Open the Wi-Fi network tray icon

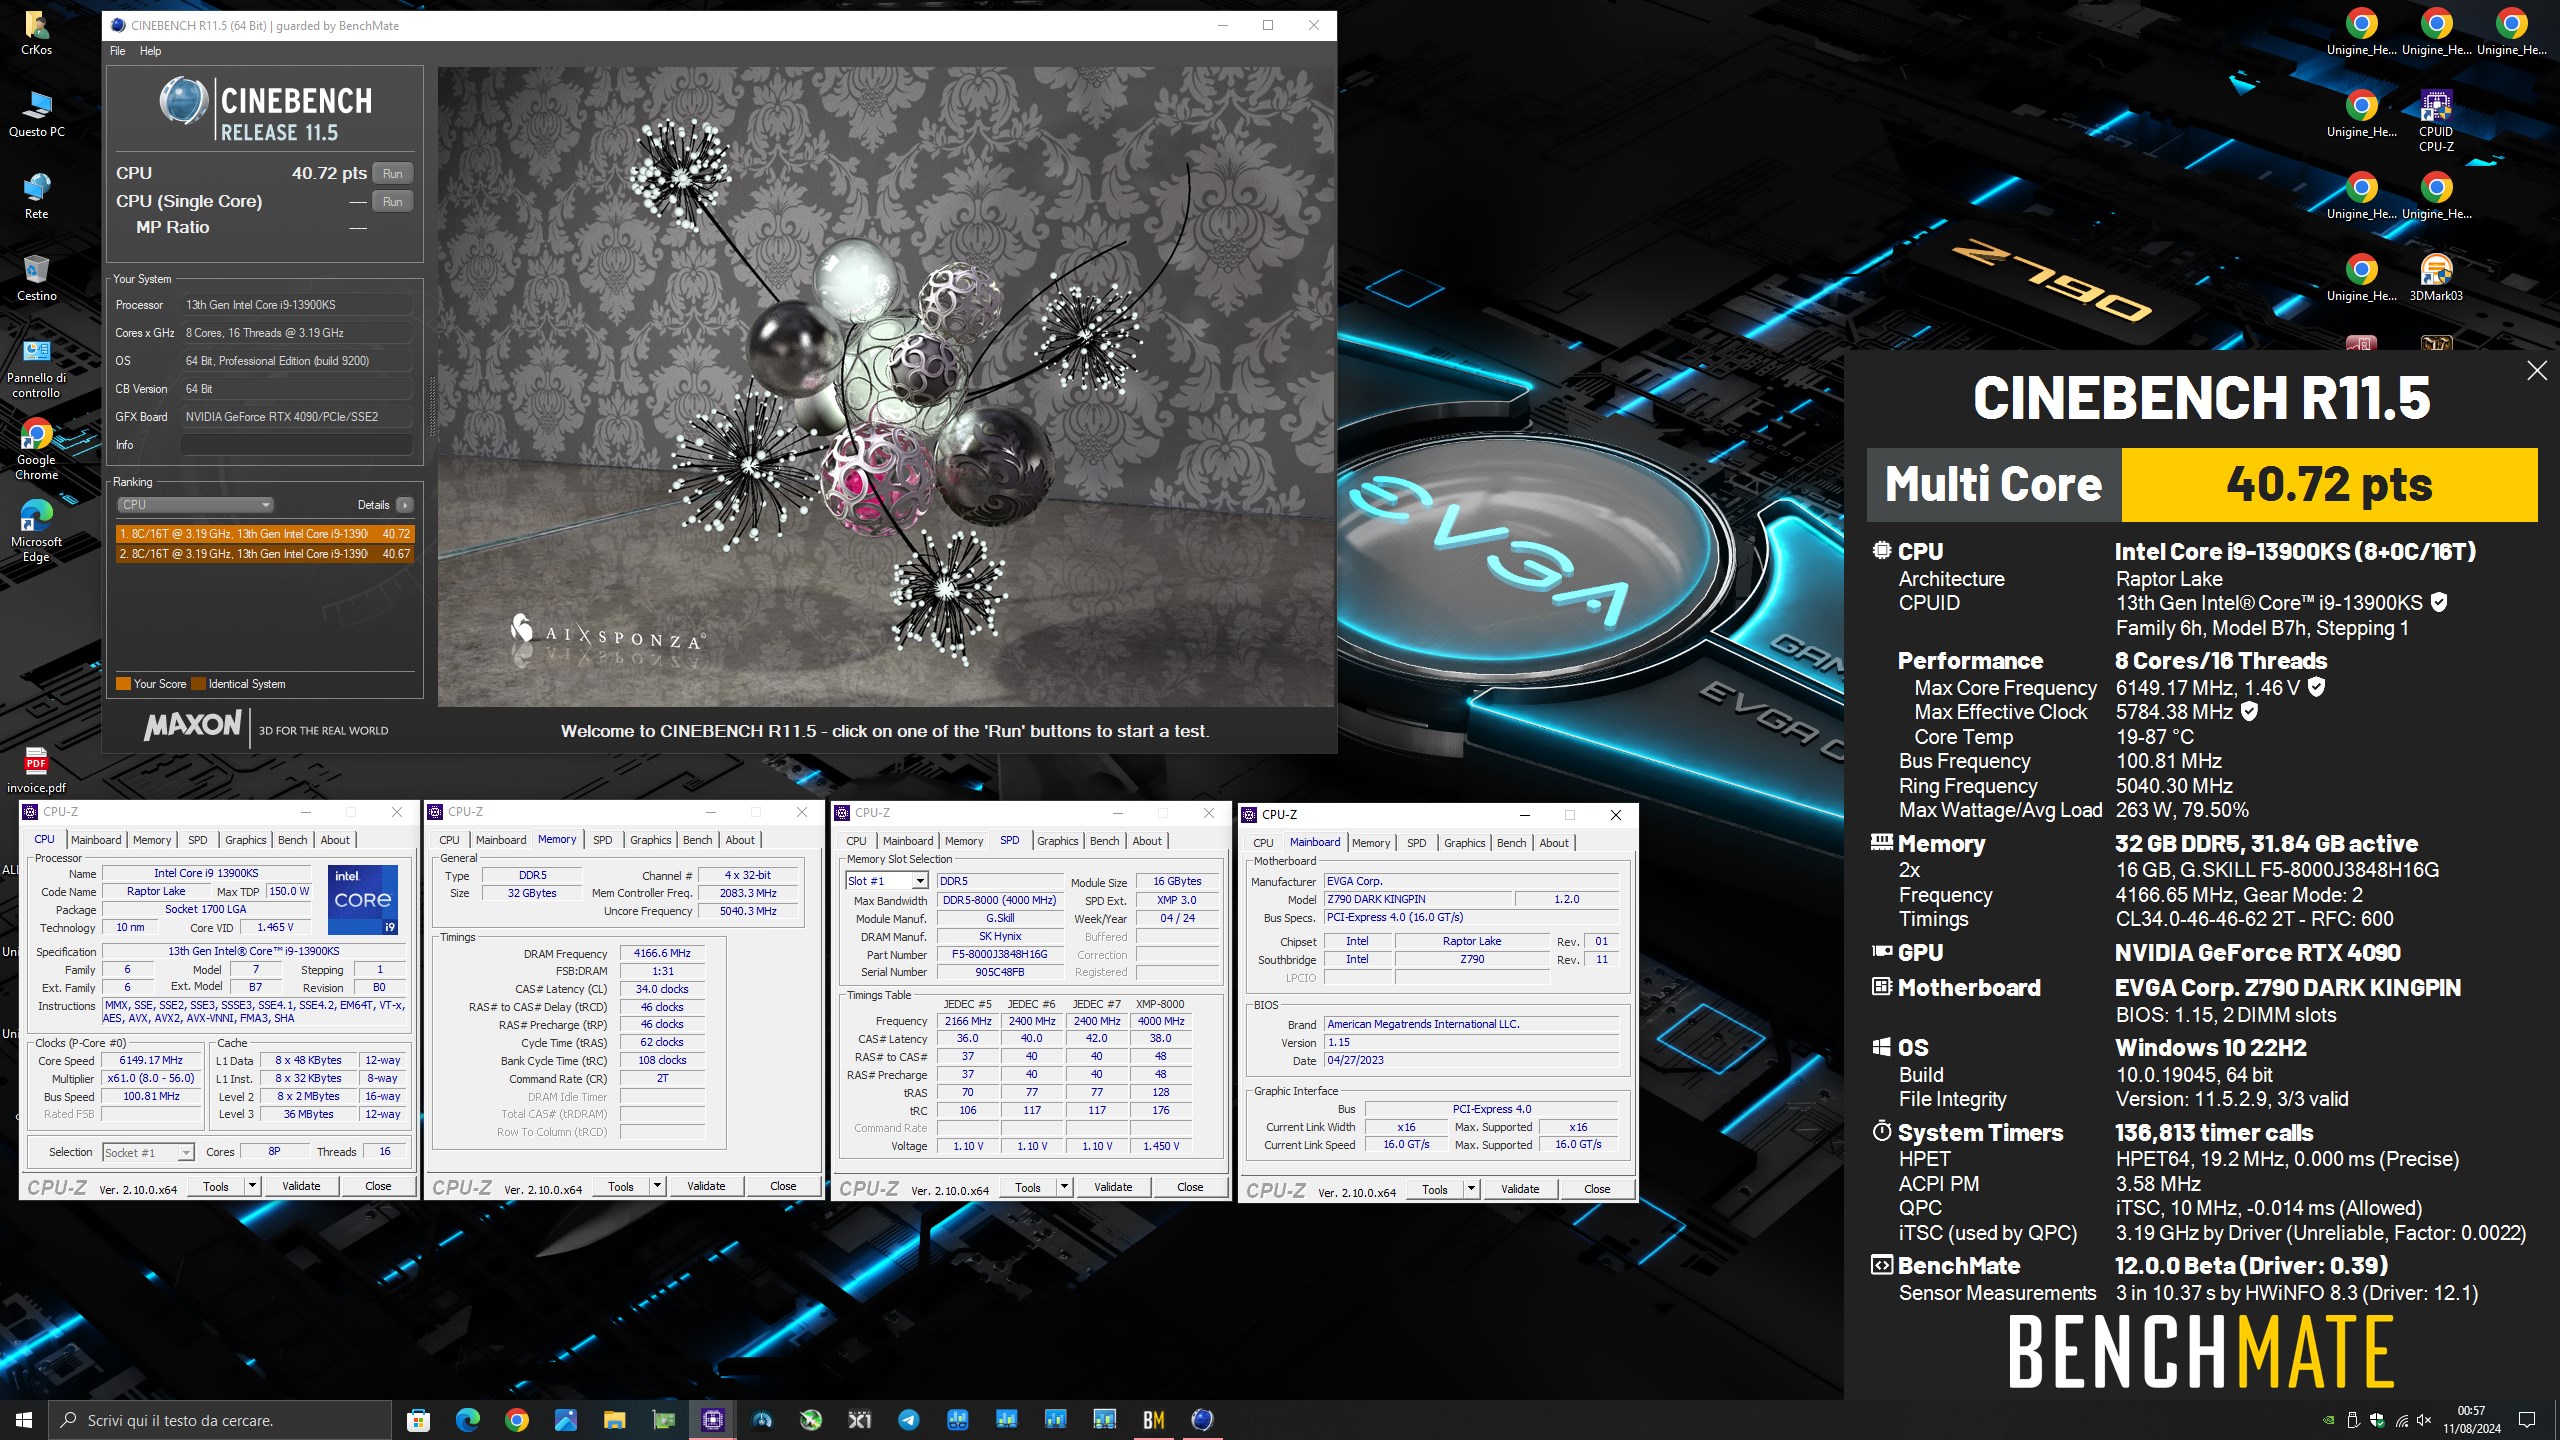tap(2401, 1420)
